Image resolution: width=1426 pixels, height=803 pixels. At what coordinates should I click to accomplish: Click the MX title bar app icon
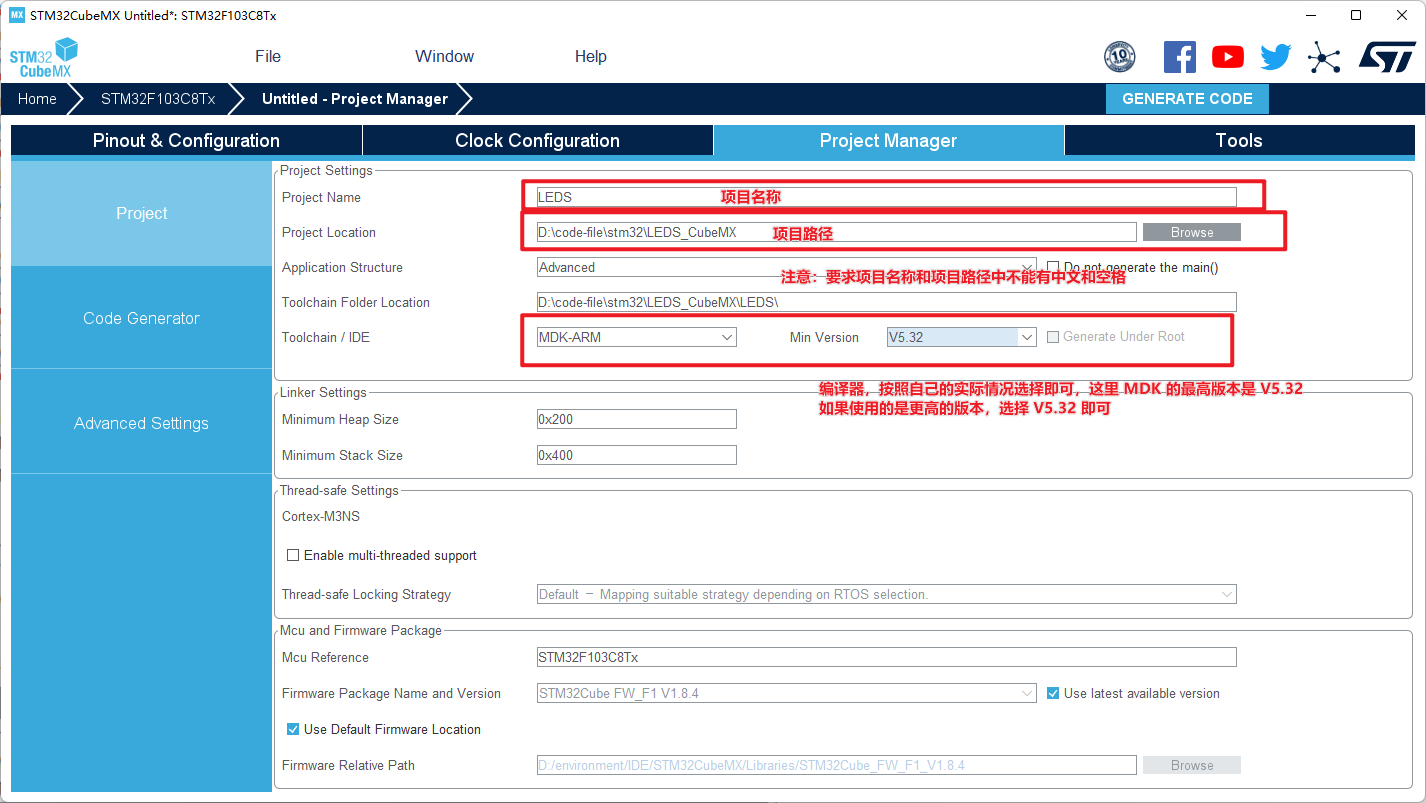(x=16, y=15)
